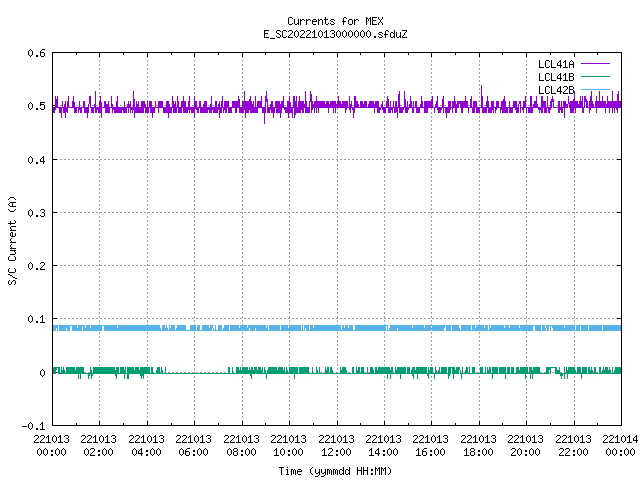This screenshot has width=640, height=480.
Task: Click the 0.3 y-axis tick value
Action: (36, 213)
